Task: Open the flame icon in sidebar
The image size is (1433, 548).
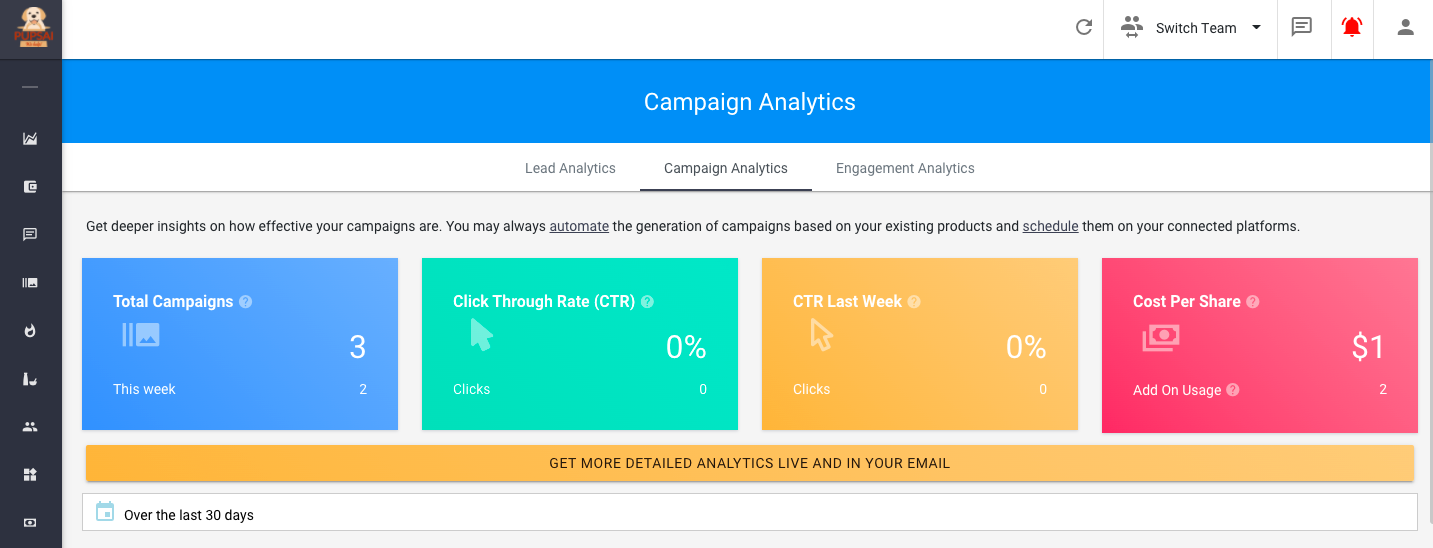Action: click(x=30, y=331)
